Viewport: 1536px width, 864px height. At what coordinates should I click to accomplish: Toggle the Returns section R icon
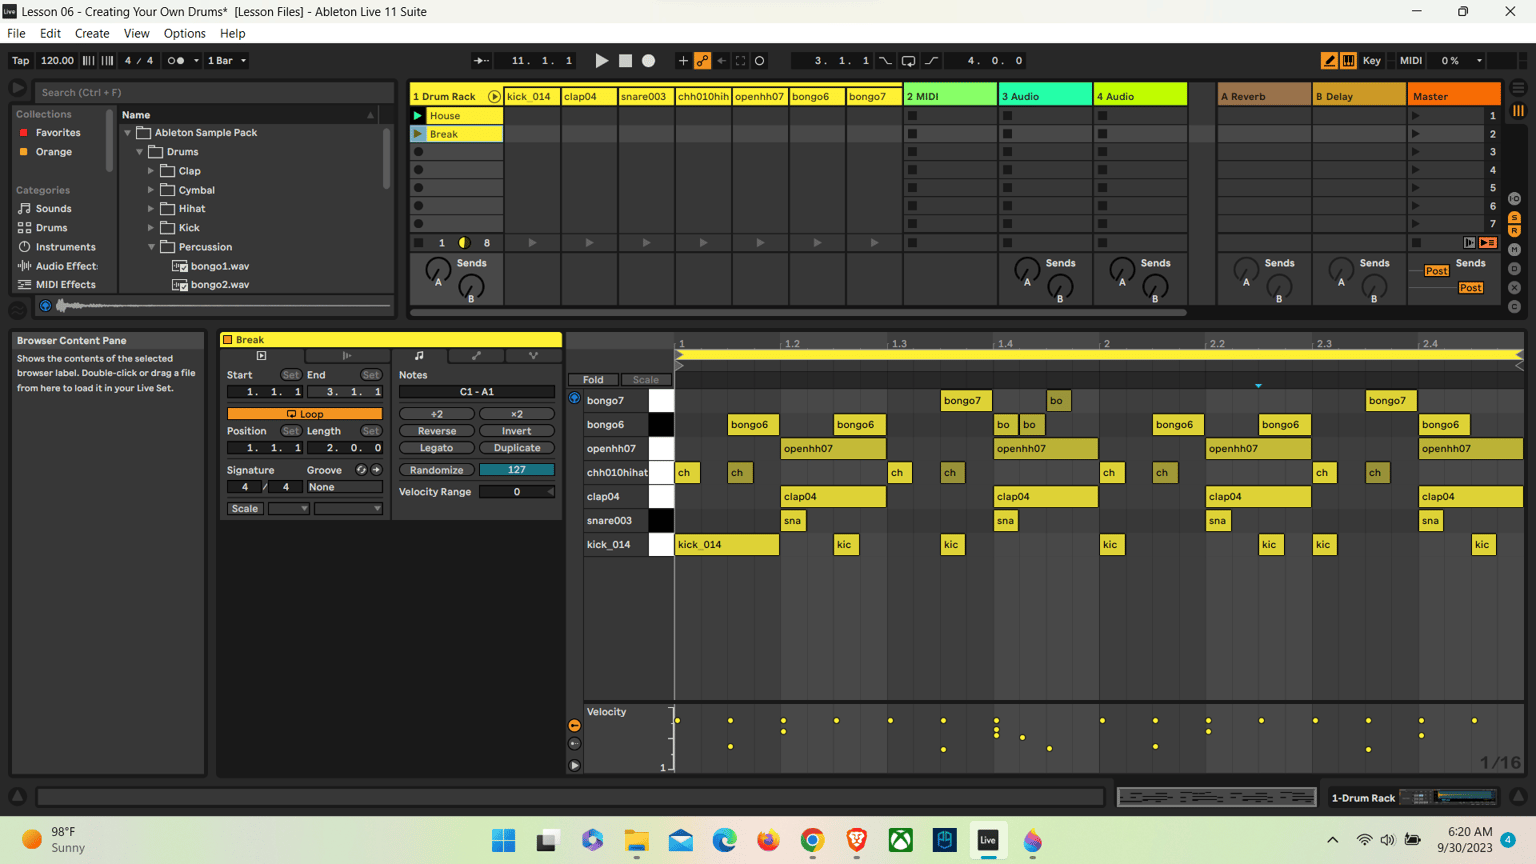pos(1514,231)
